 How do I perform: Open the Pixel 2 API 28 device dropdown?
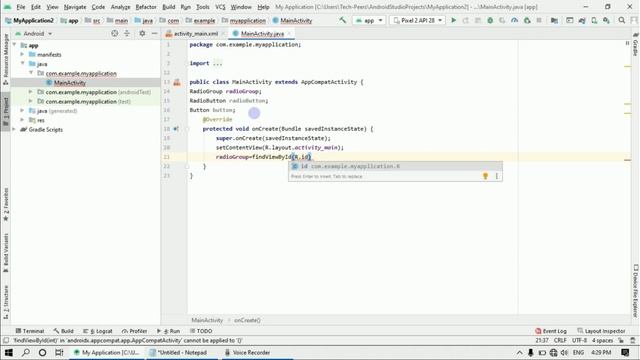[418, 20]
